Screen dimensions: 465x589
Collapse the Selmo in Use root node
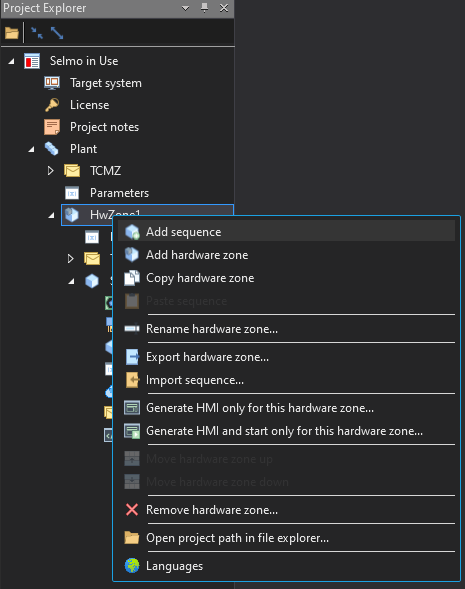[x=12, y=61]
